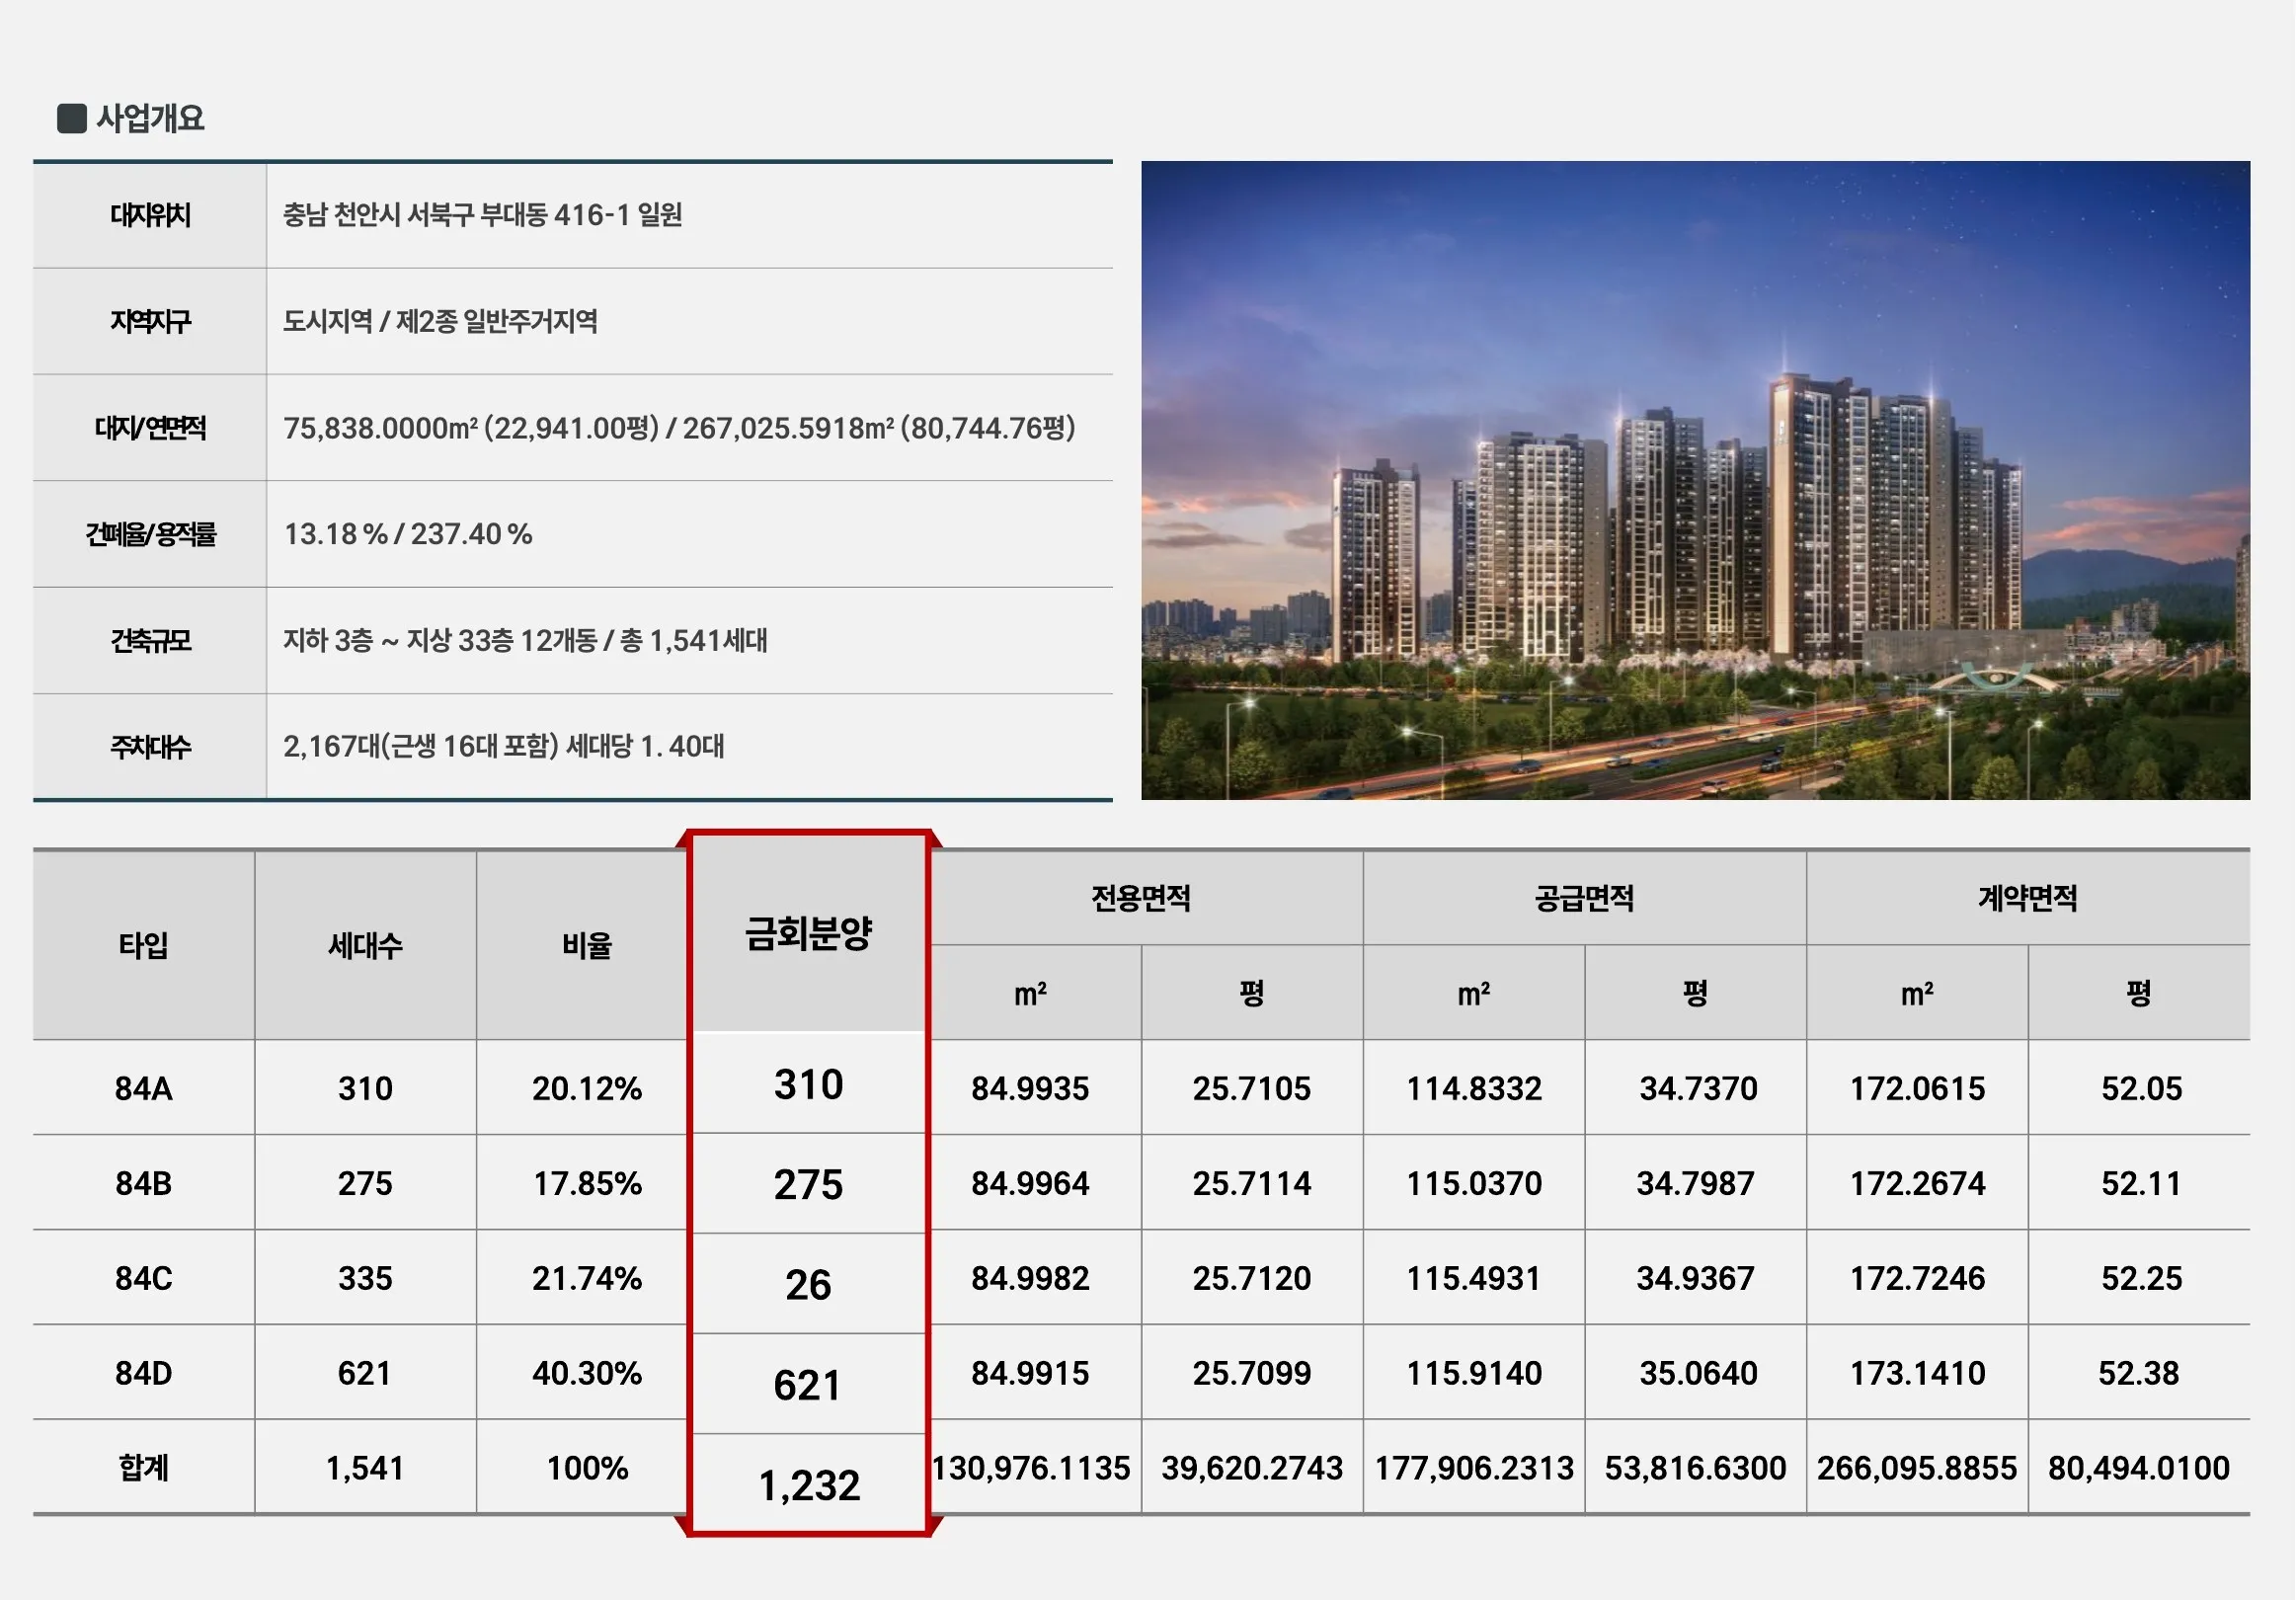The image size is (2296, 1600).
Task: Select the 건축규모 row label
Action: (x=150, y=640)
